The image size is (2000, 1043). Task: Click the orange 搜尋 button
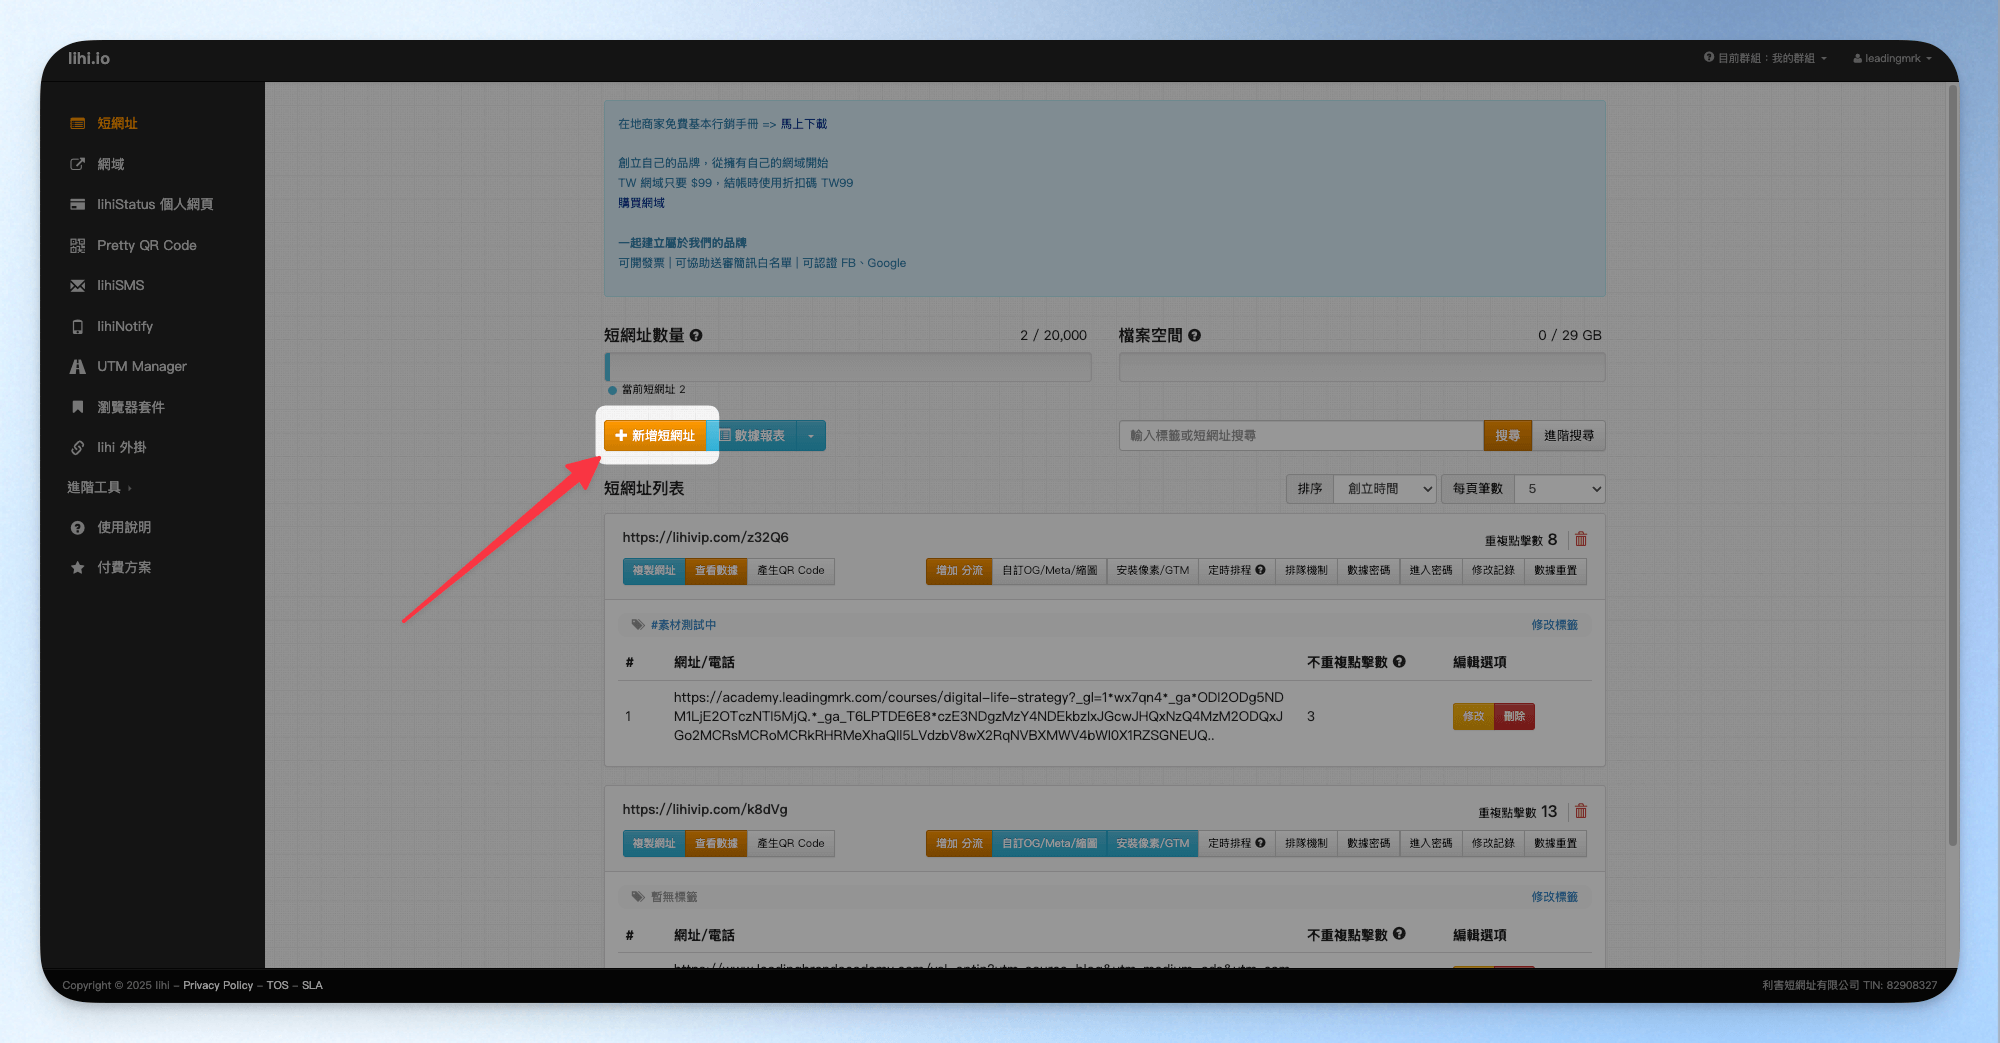1507,436
